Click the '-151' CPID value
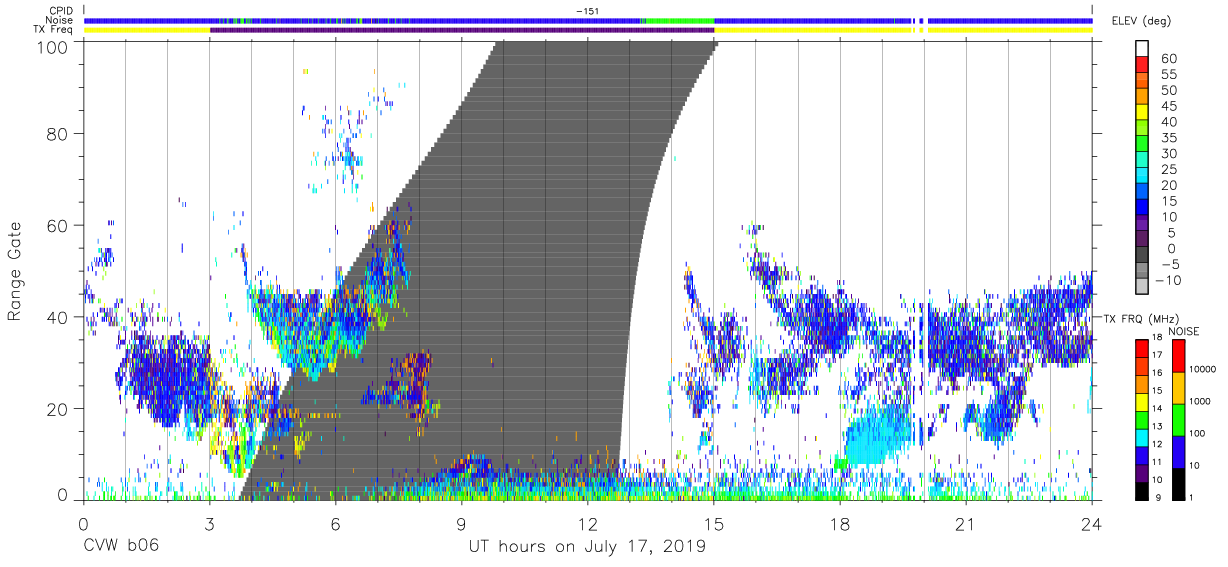The width and height of the screenshot is (1228, 567). pos(588,10)
